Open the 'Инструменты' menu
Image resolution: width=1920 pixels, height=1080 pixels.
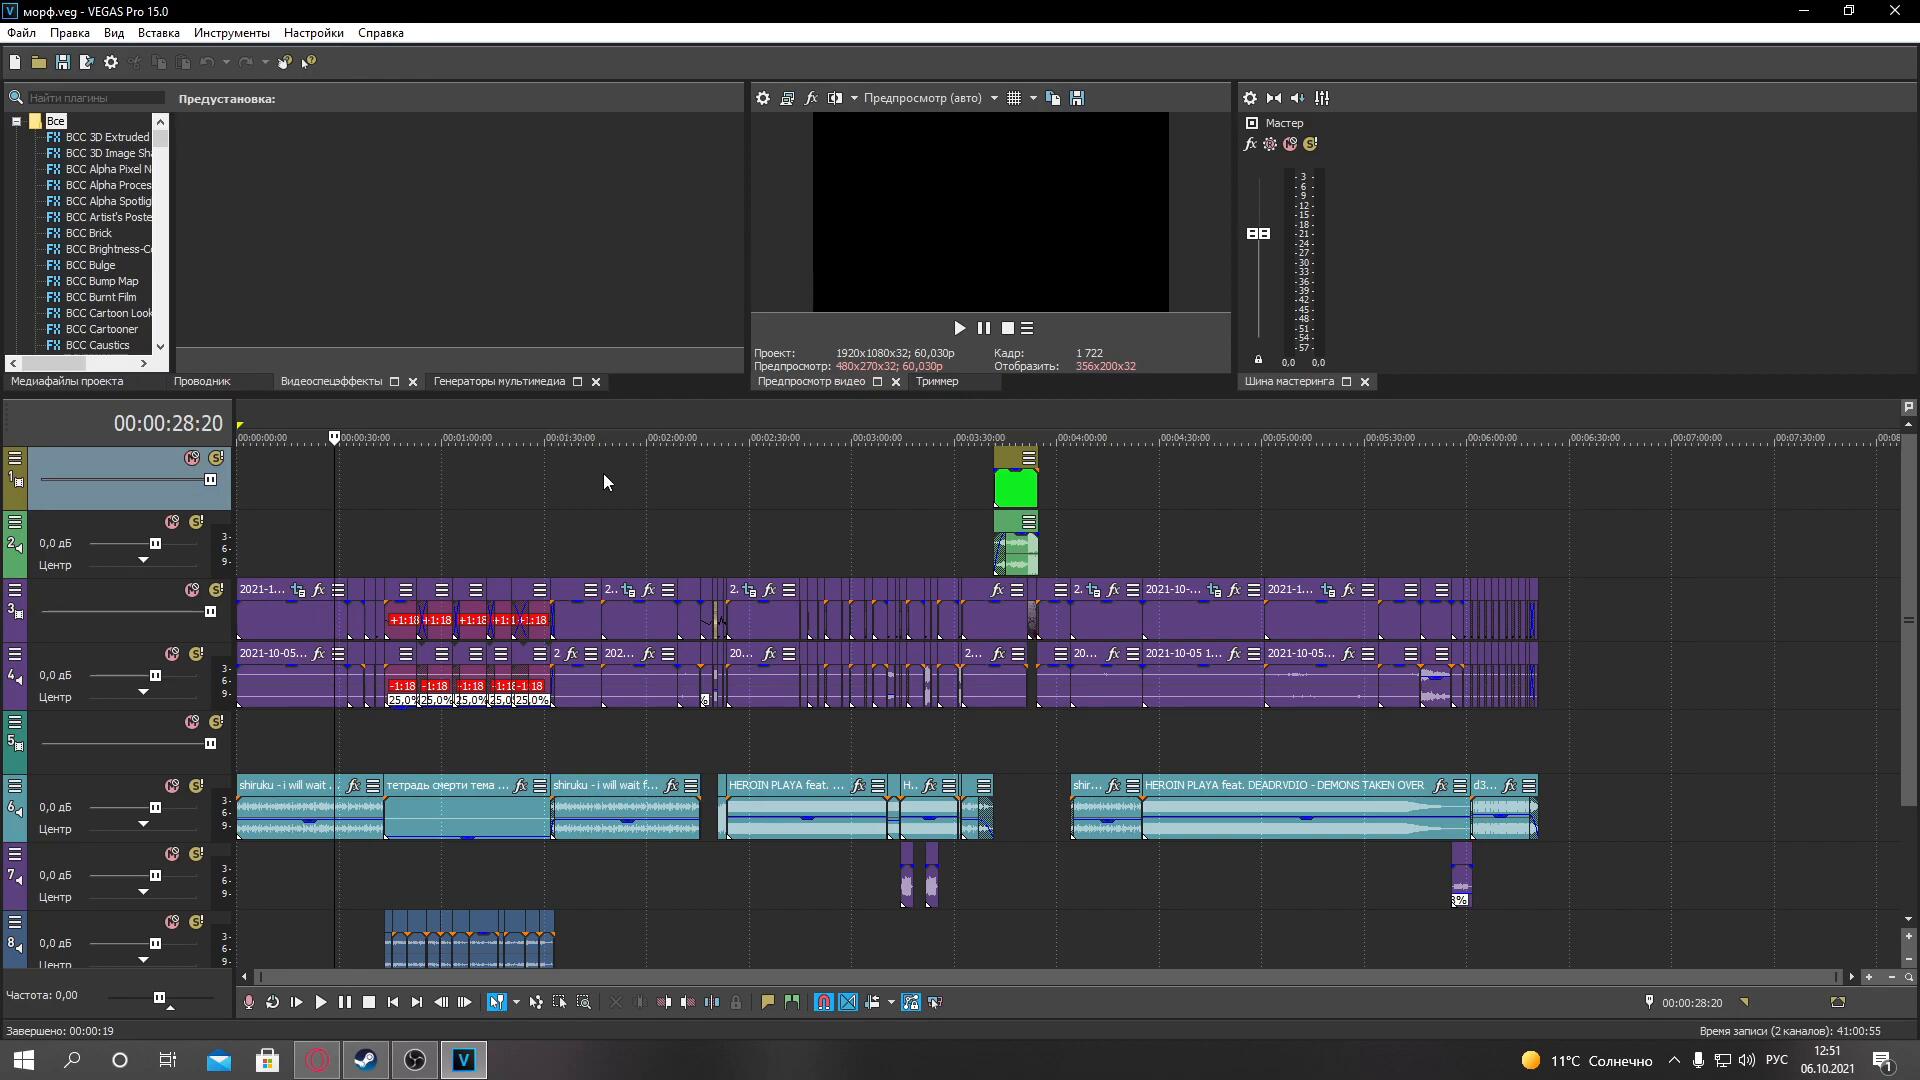pos(231,33)
